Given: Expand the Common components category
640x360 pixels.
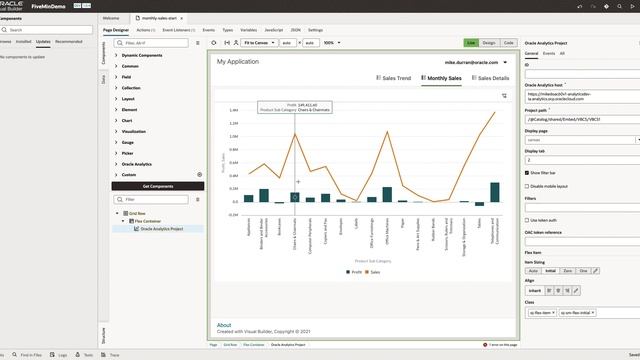Looking at the screenshot, I should pyautogui.click(x=116, y=66).
